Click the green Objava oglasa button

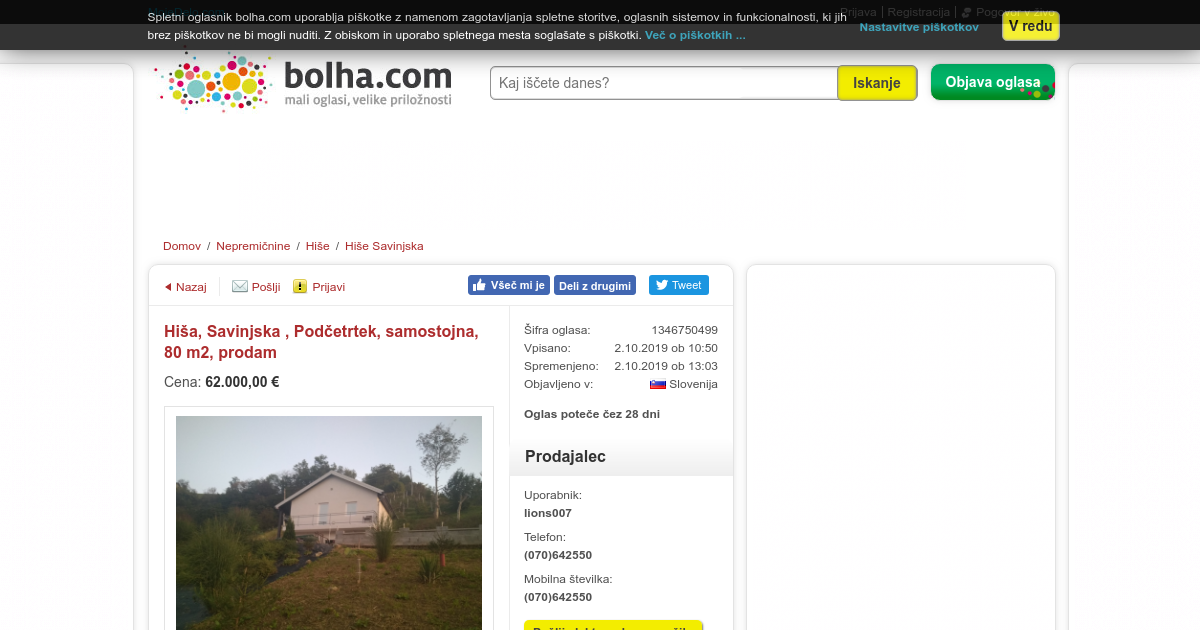pyautogui.click(x=993, y=82)
